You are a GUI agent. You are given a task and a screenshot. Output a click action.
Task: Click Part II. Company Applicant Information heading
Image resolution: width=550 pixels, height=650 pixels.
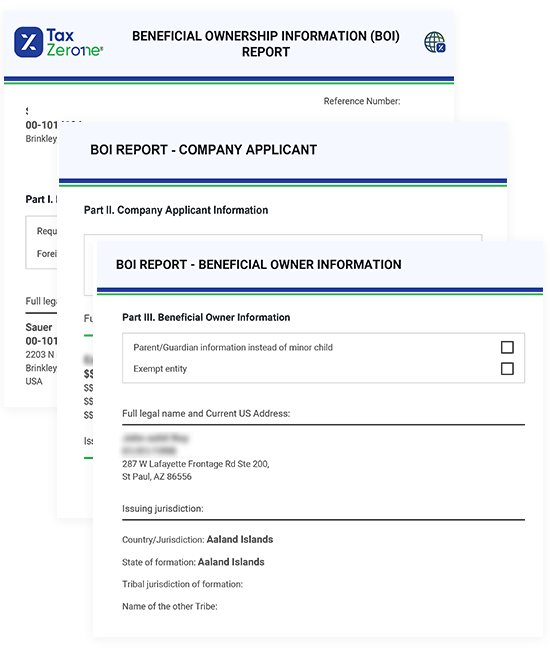point(176,210)
